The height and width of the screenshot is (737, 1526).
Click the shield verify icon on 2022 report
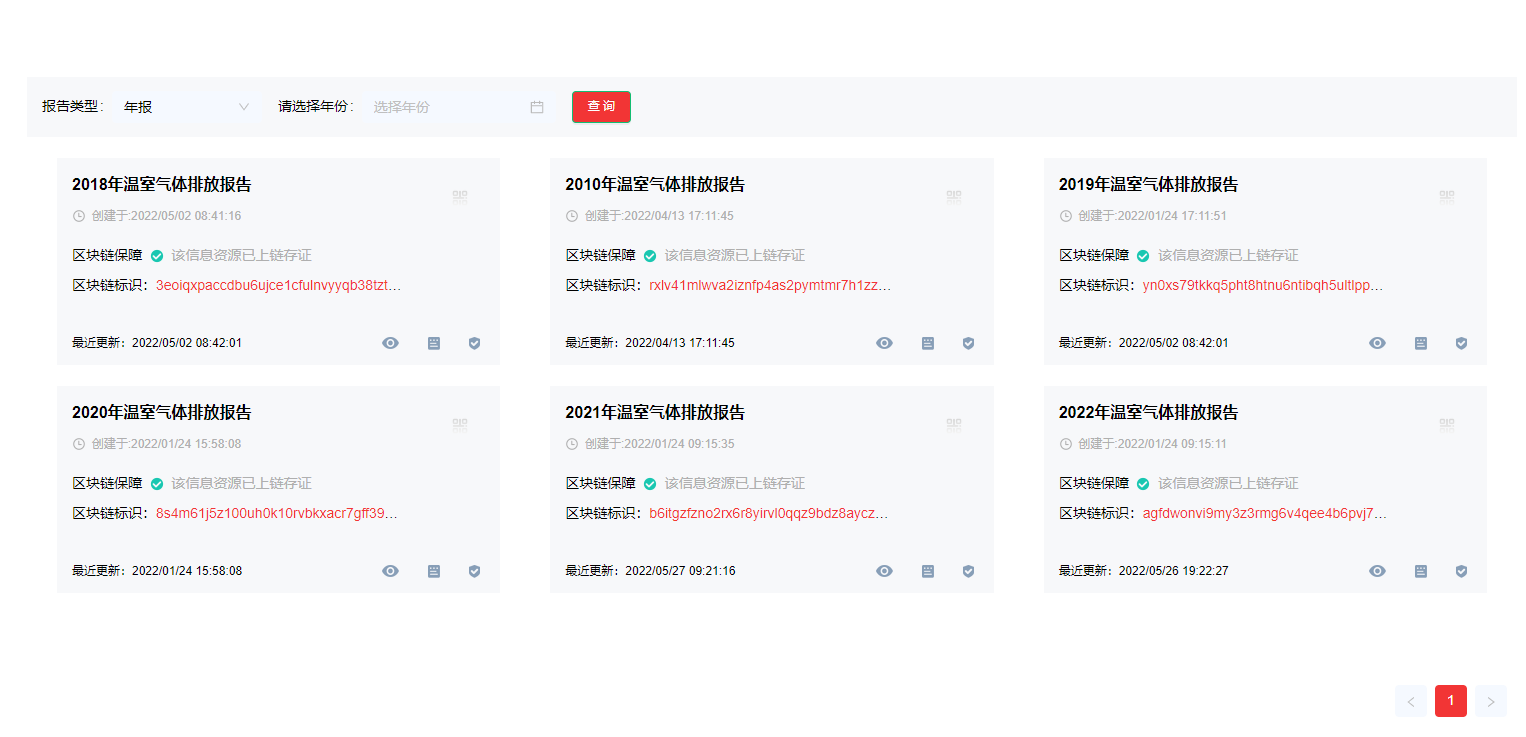[1461, 571]
